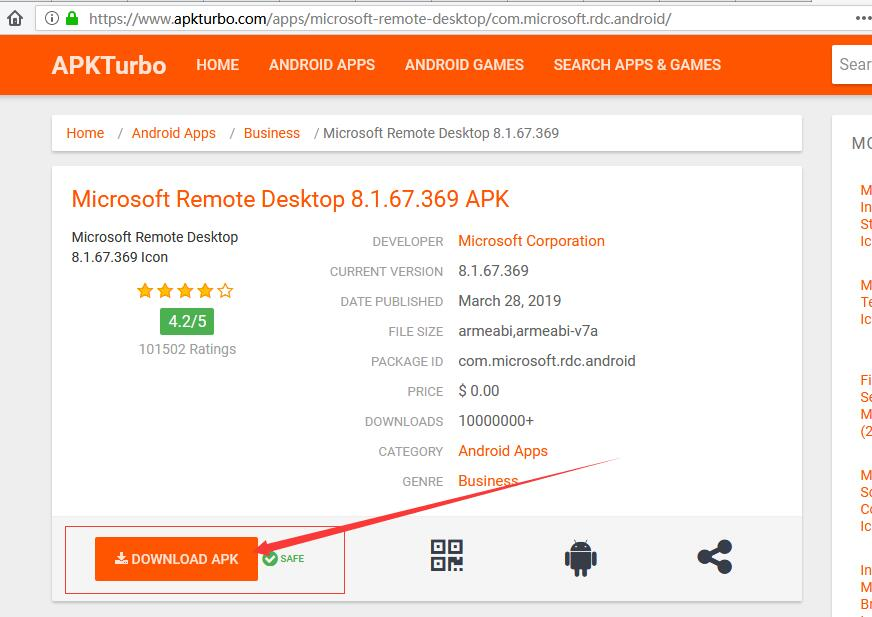The image size is (872, 617).
Task: Click price value $ 0.00
Action: (x=479, y=391)
